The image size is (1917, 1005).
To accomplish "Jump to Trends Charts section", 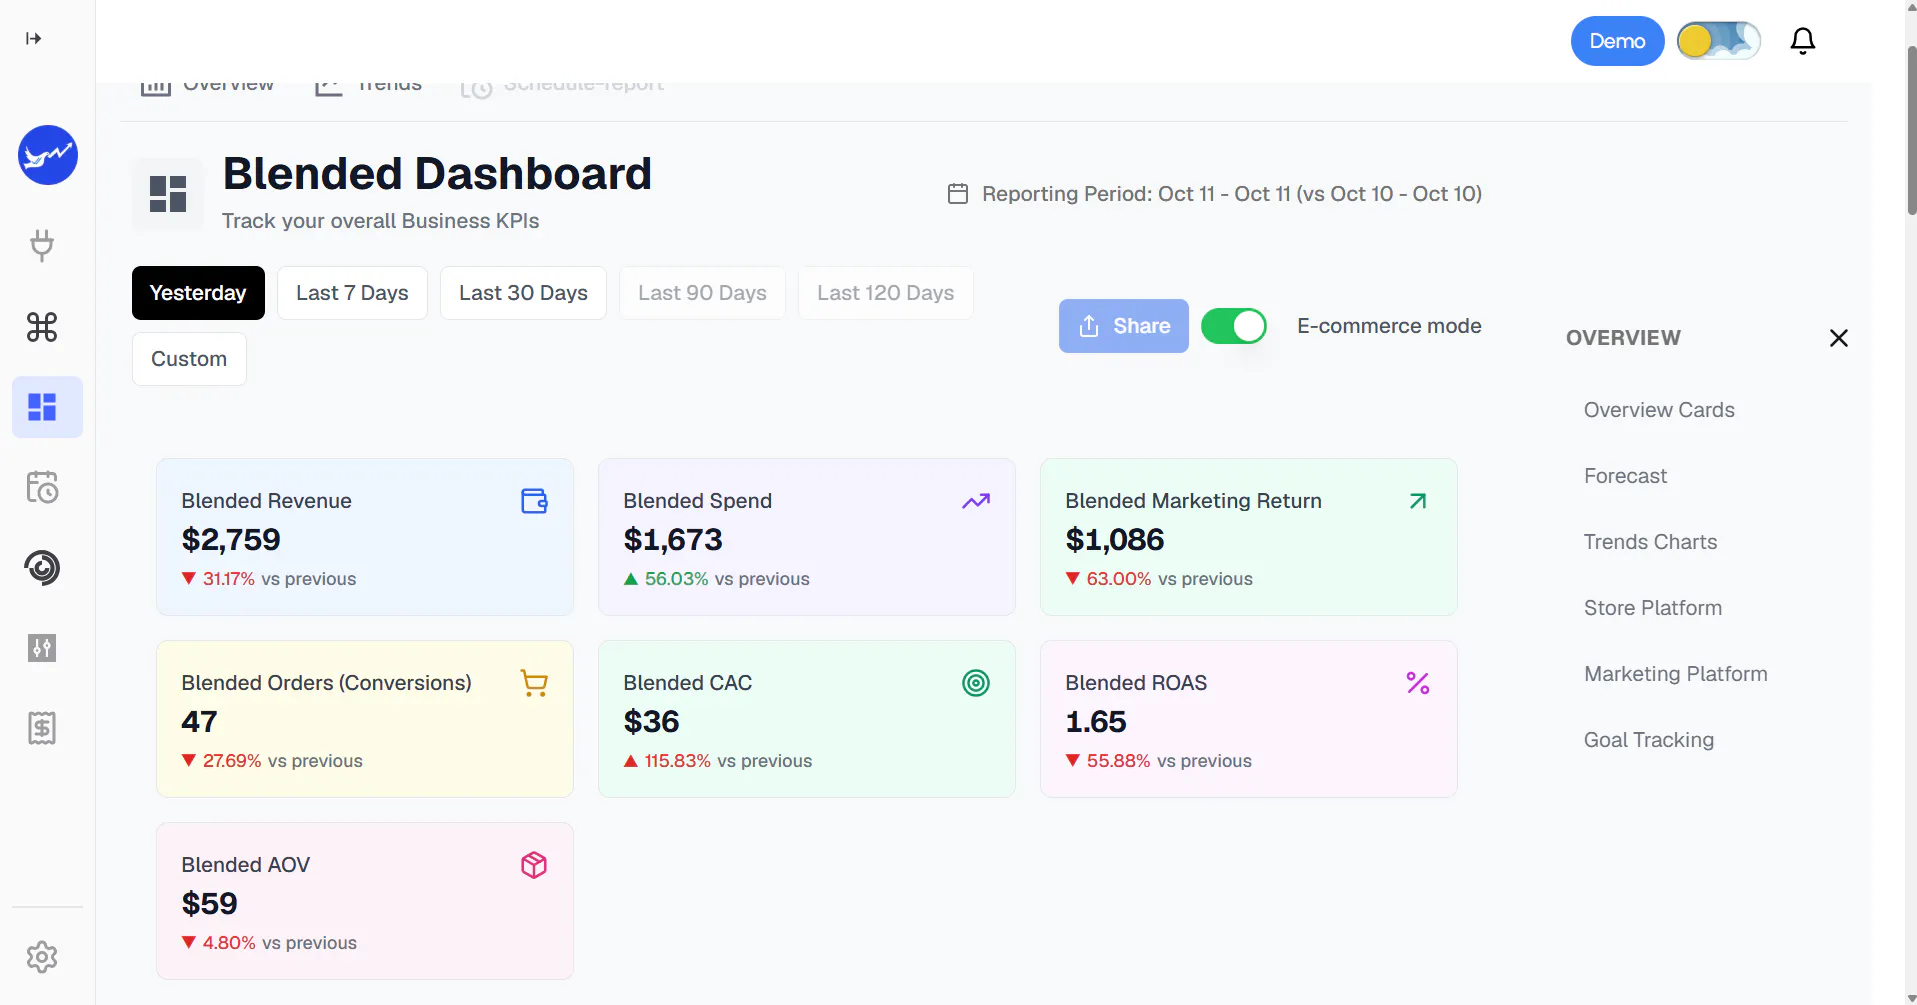I will (1650, 542).
